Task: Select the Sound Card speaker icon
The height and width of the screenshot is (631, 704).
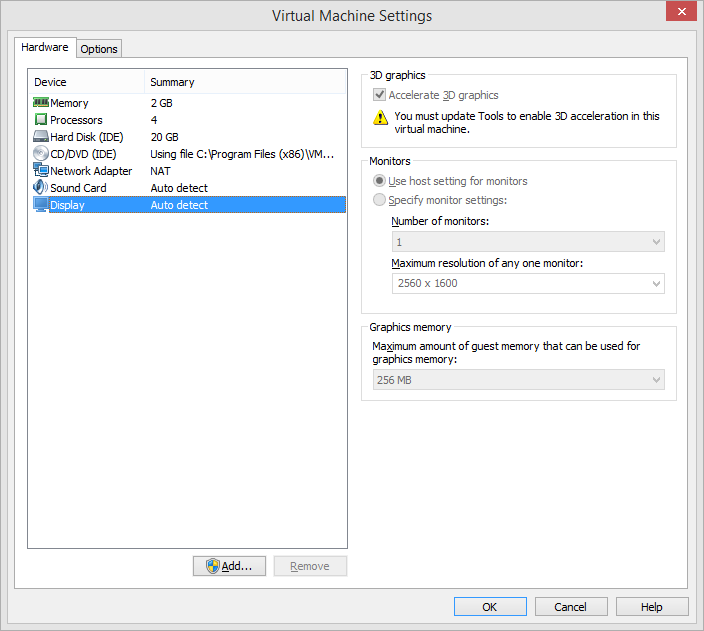Action: click(41, 188)
